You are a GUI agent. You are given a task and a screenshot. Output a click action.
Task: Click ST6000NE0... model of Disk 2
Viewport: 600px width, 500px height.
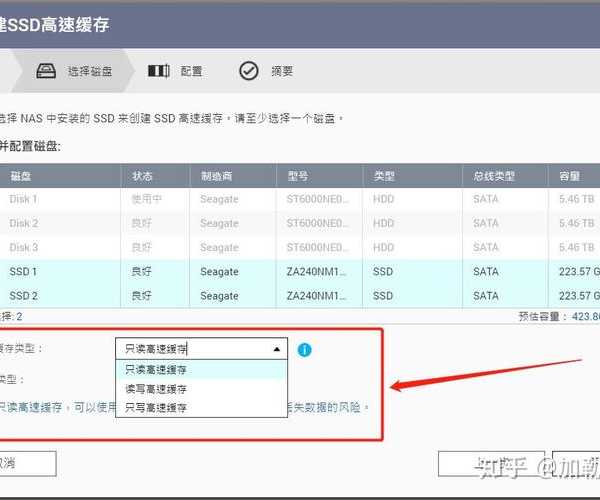(x=318, y=223)
